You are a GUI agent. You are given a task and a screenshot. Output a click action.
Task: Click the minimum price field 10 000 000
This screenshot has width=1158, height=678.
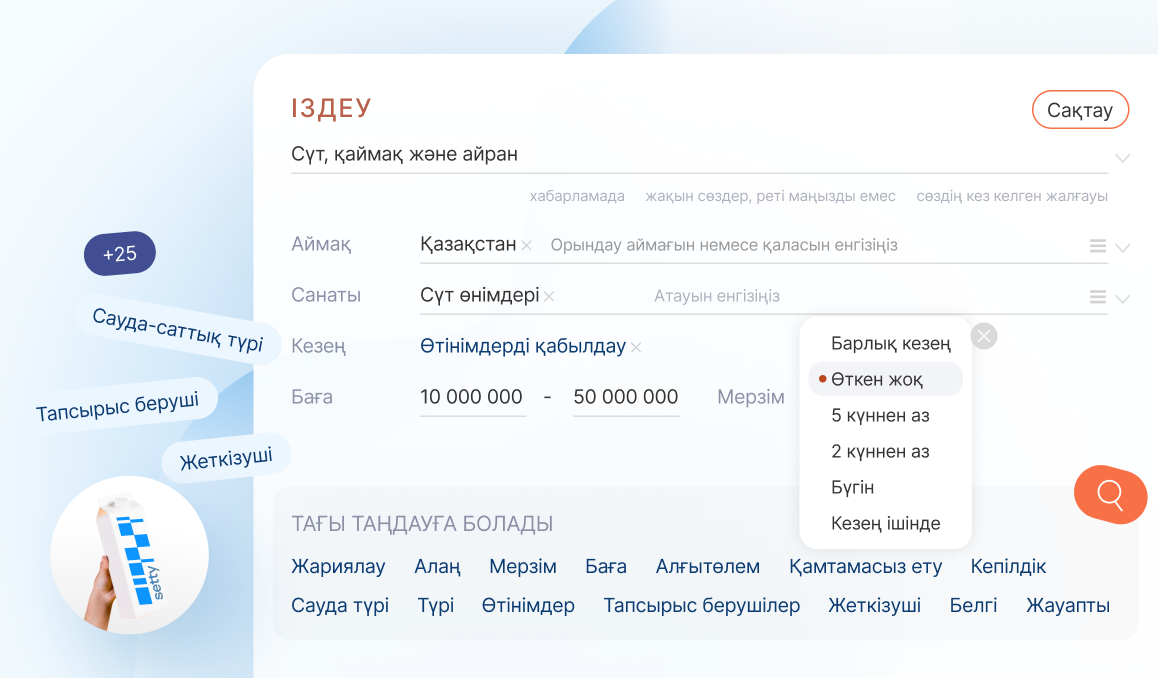(472, 397)
